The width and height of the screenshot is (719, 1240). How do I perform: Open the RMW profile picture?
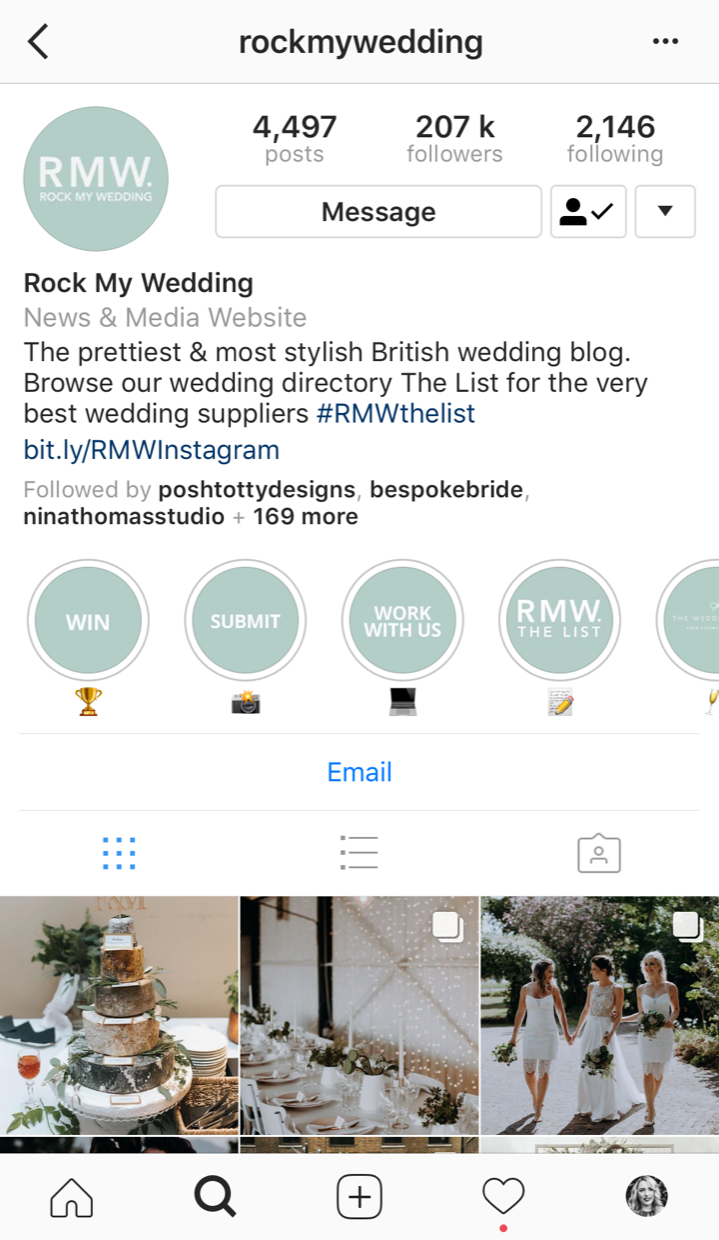(96, 179)
